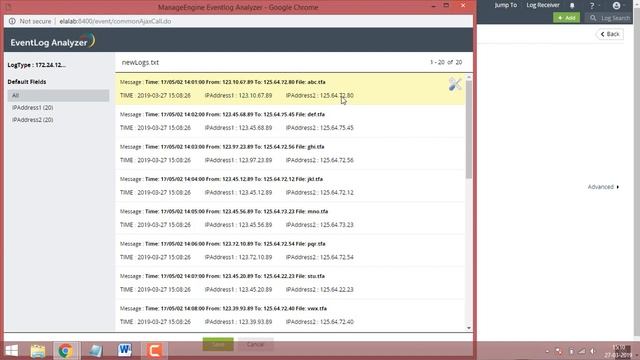Click IPAddress2 value 125.64.72.80
The width and height of the screenshot is (640, 360).
[x=337, y=96]
